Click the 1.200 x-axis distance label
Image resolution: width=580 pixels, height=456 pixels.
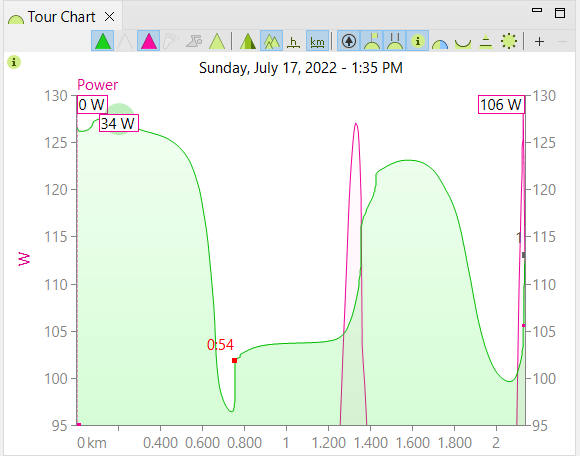tap(328, 443)
